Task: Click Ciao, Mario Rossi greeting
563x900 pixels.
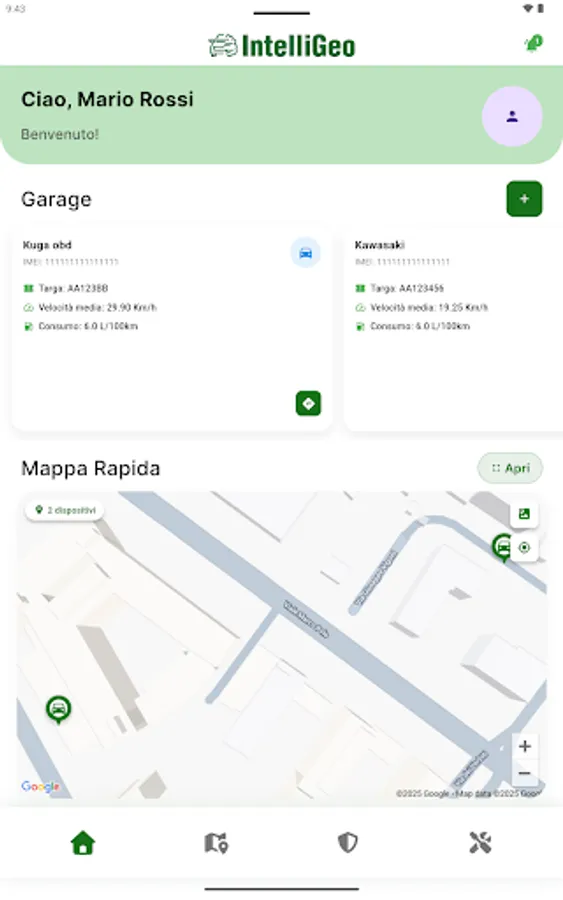Action: tap(107, 99)
